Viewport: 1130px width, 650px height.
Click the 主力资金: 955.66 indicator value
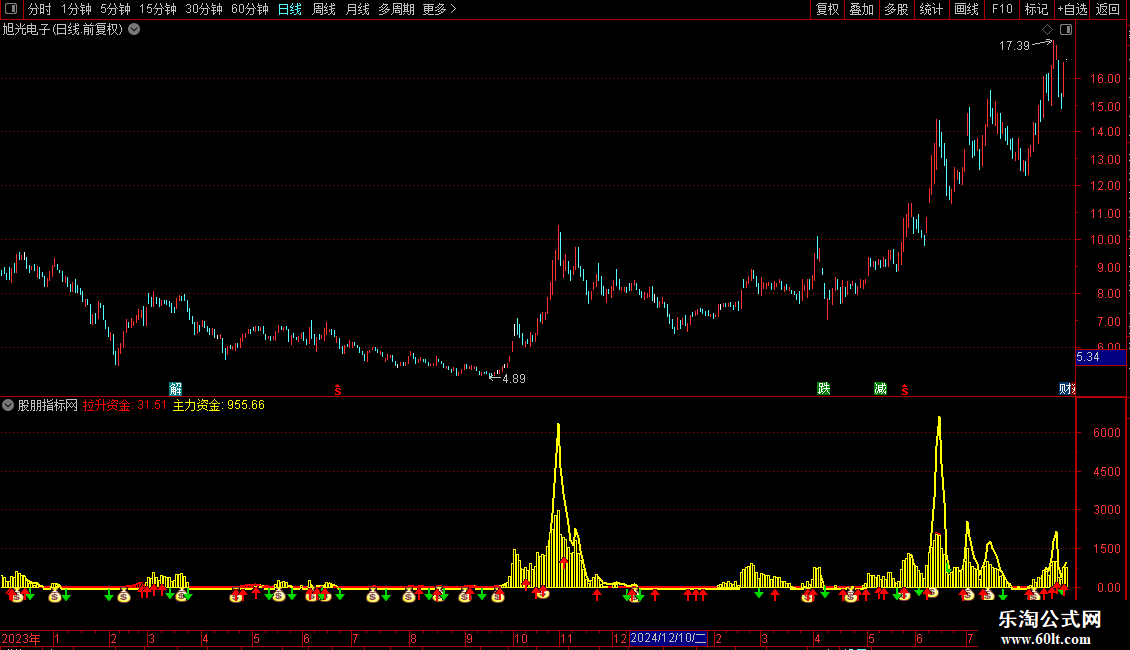[x=218, y=405]
